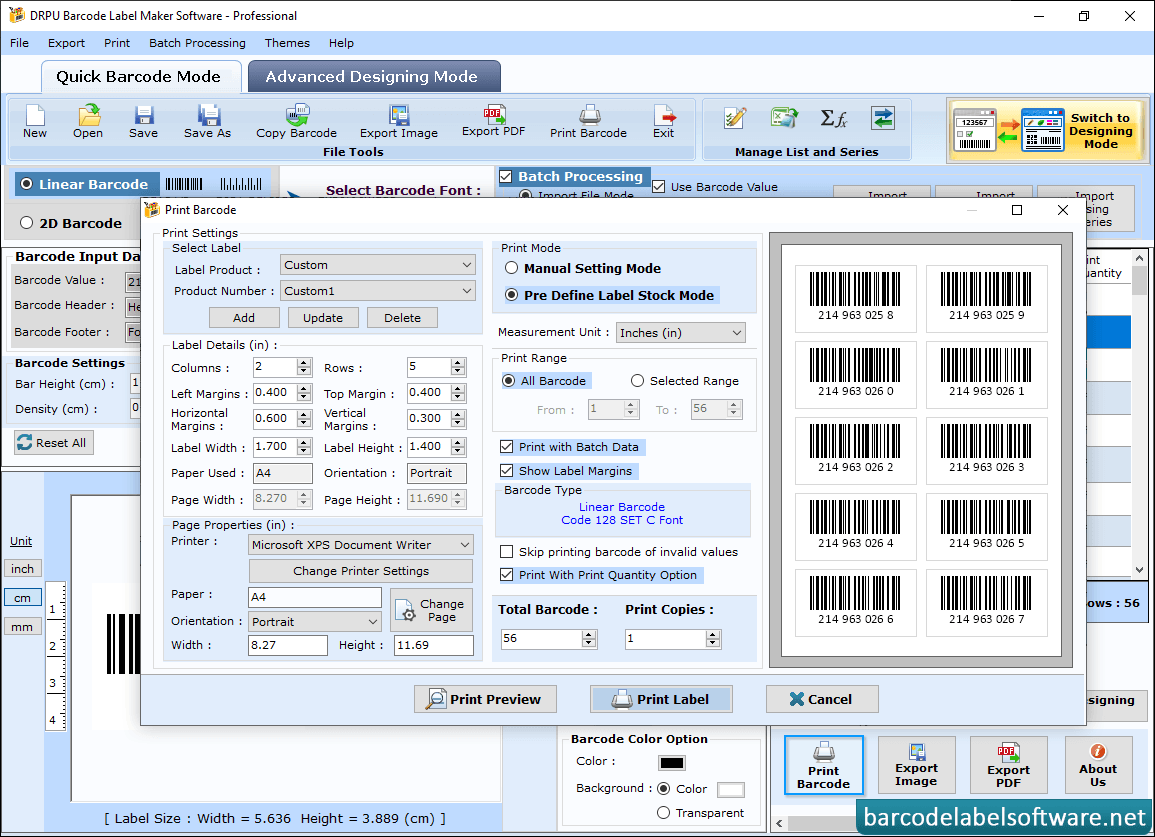Open the list editor pencil icon
Viewport: 1155px width, 837px height.
coord(734,118)
